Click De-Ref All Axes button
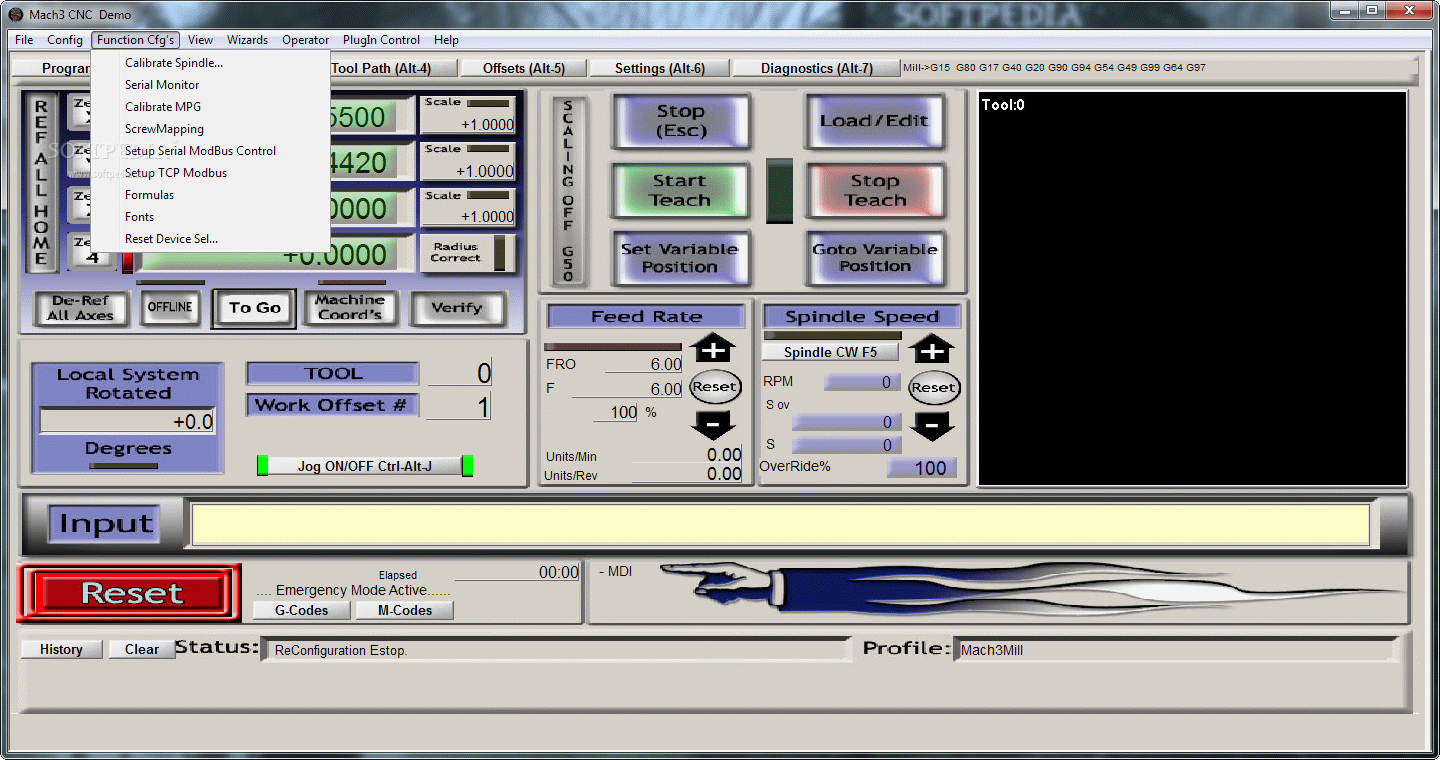 [x=82, y=308]
